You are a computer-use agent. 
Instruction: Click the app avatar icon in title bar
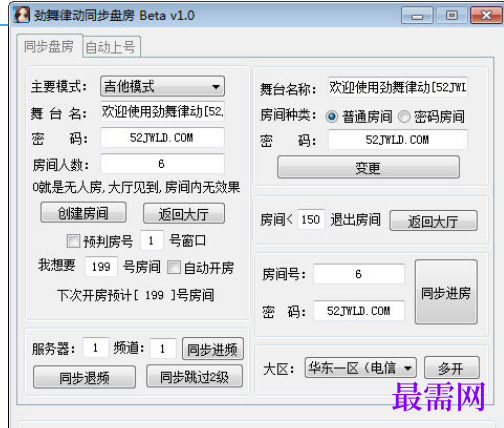point(21,15)
